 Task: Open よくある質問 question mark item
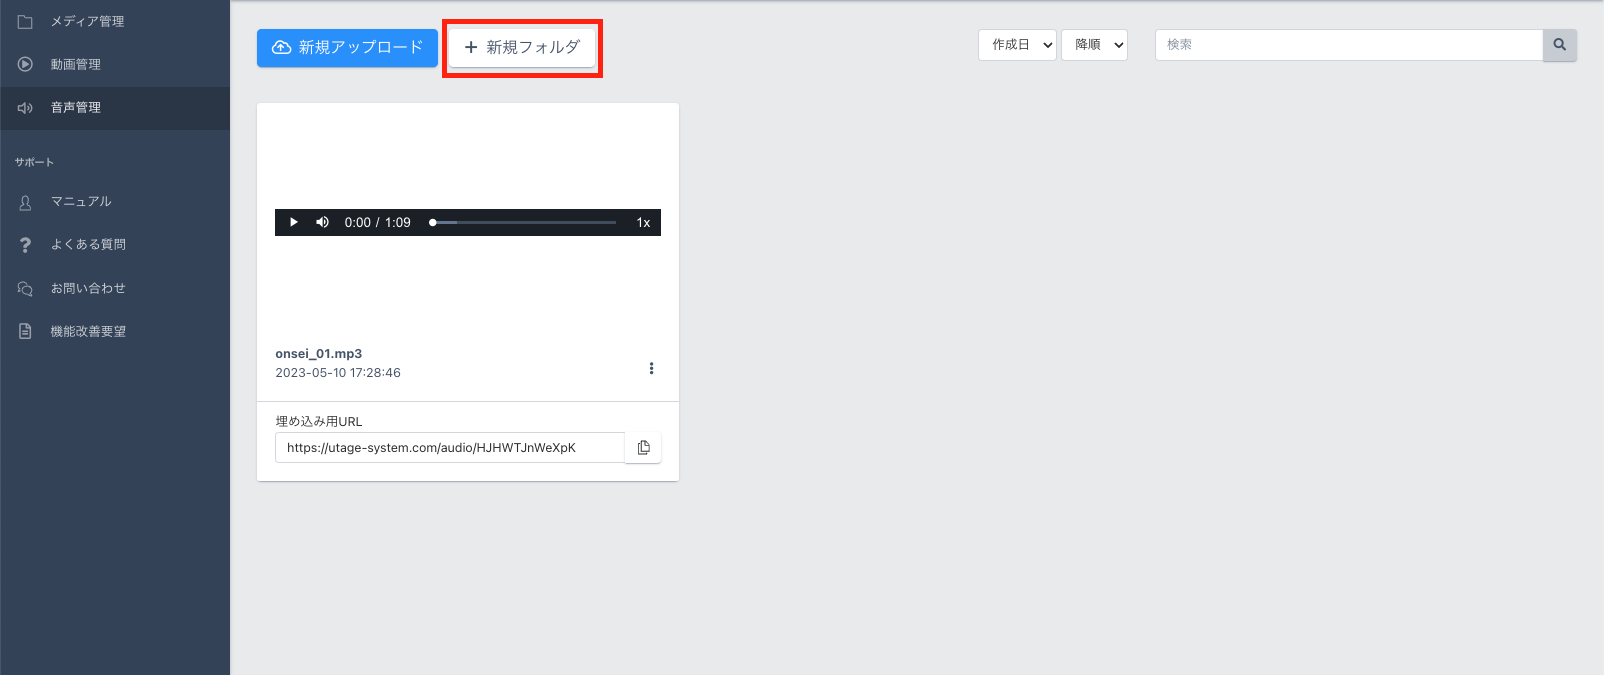(26, 245)
